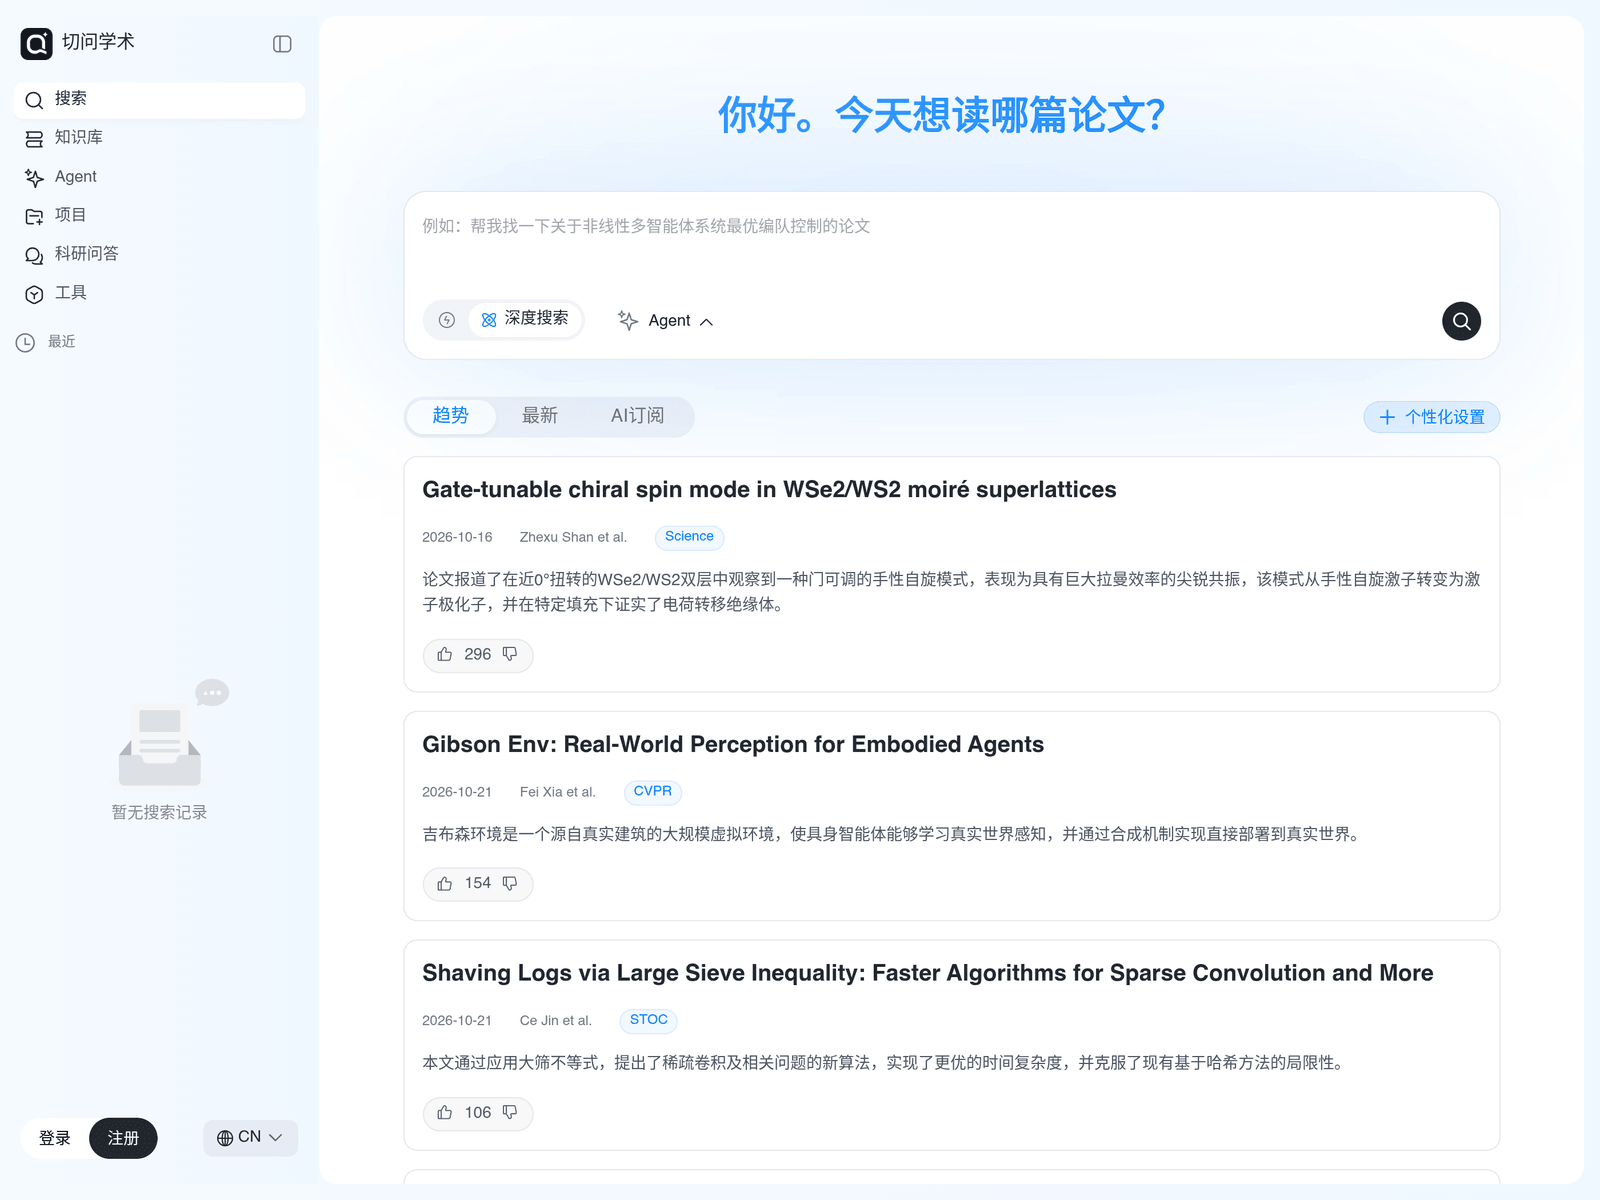This screenshot has width=1600, height=1200.
Task: Click the 注册 button
Action: point(123,1138)
